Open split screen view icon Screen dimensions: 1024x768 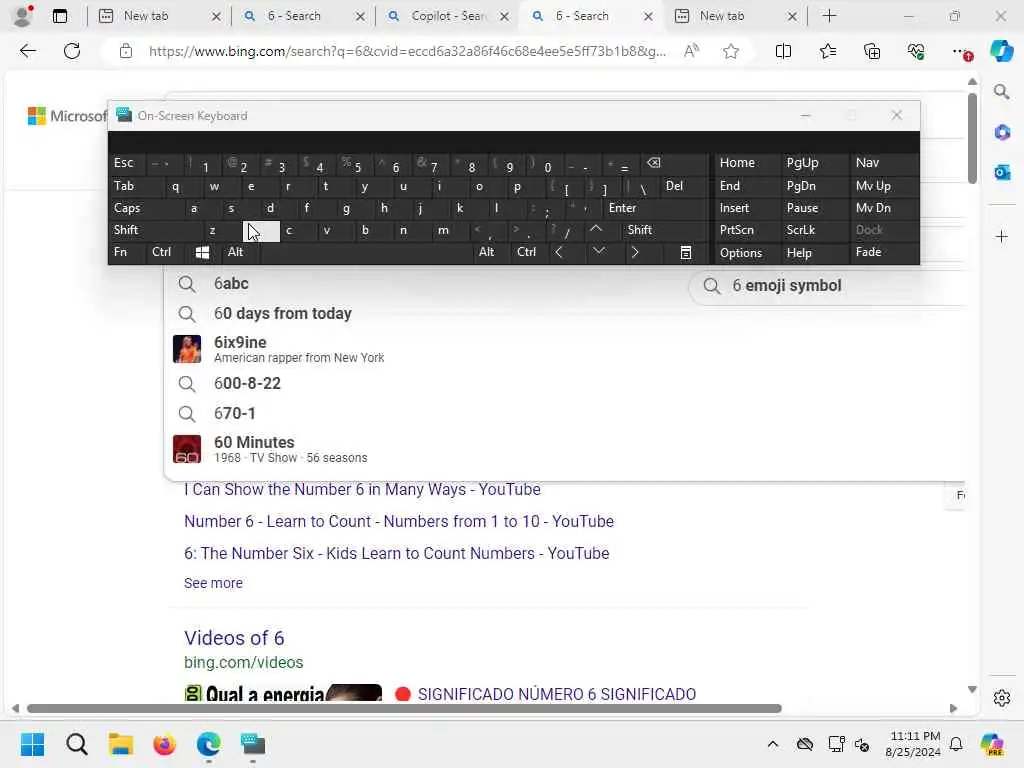click(783, 51)
